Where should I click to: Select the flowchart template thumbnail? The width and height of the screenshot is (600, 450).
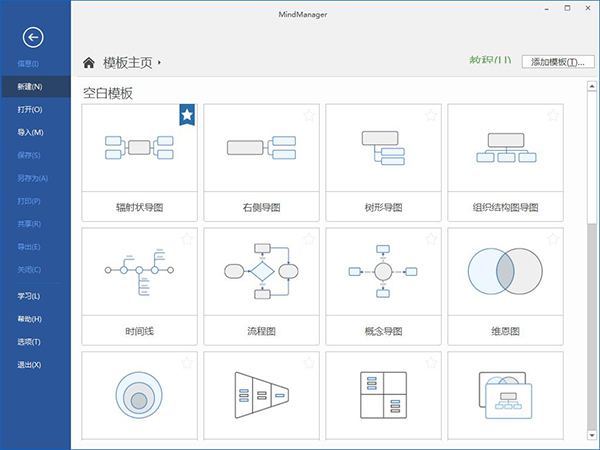tap(261, 271)
